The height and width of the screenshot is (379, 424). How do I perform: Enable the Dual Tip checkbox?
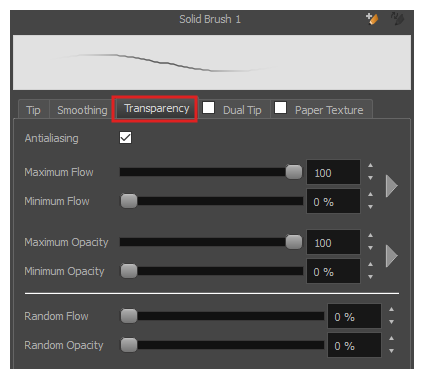[209, 108]
